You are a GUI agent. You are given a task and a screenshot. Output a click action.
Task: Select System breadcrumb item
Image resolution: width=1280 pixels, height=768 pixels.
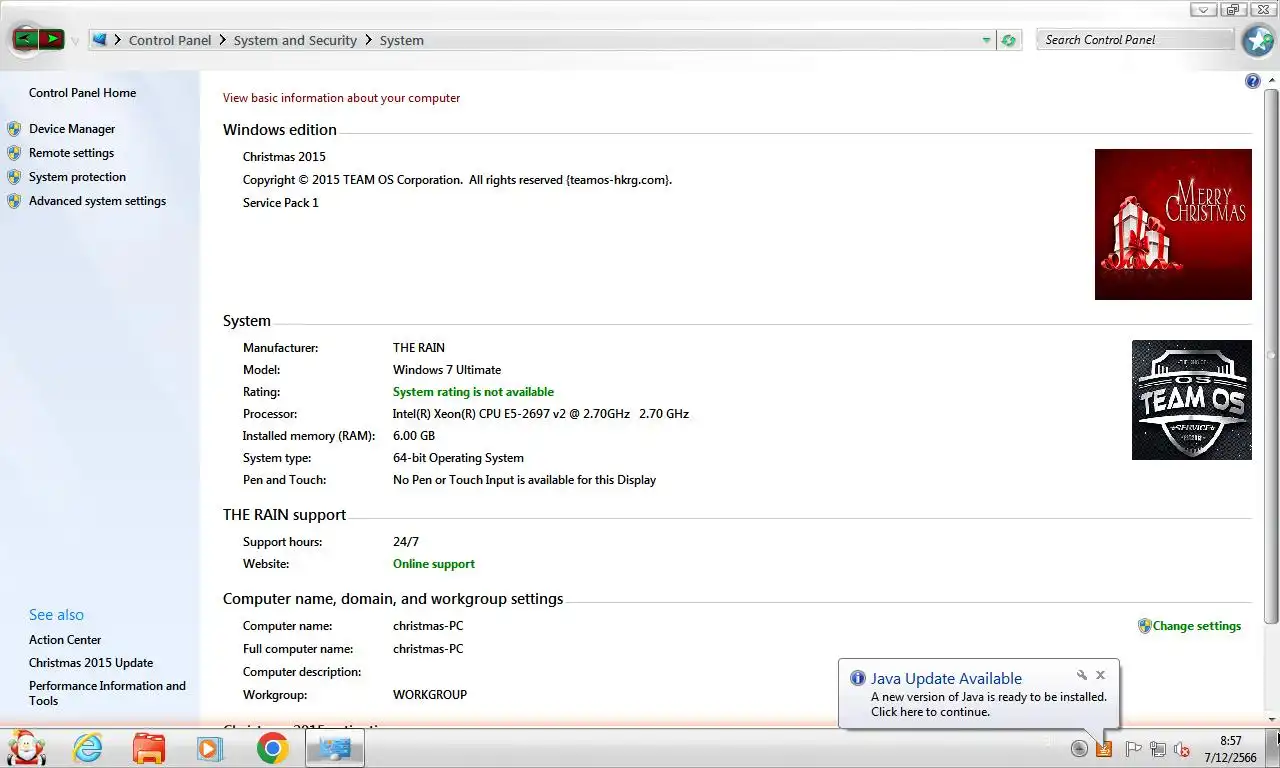[x=402, y=40]
